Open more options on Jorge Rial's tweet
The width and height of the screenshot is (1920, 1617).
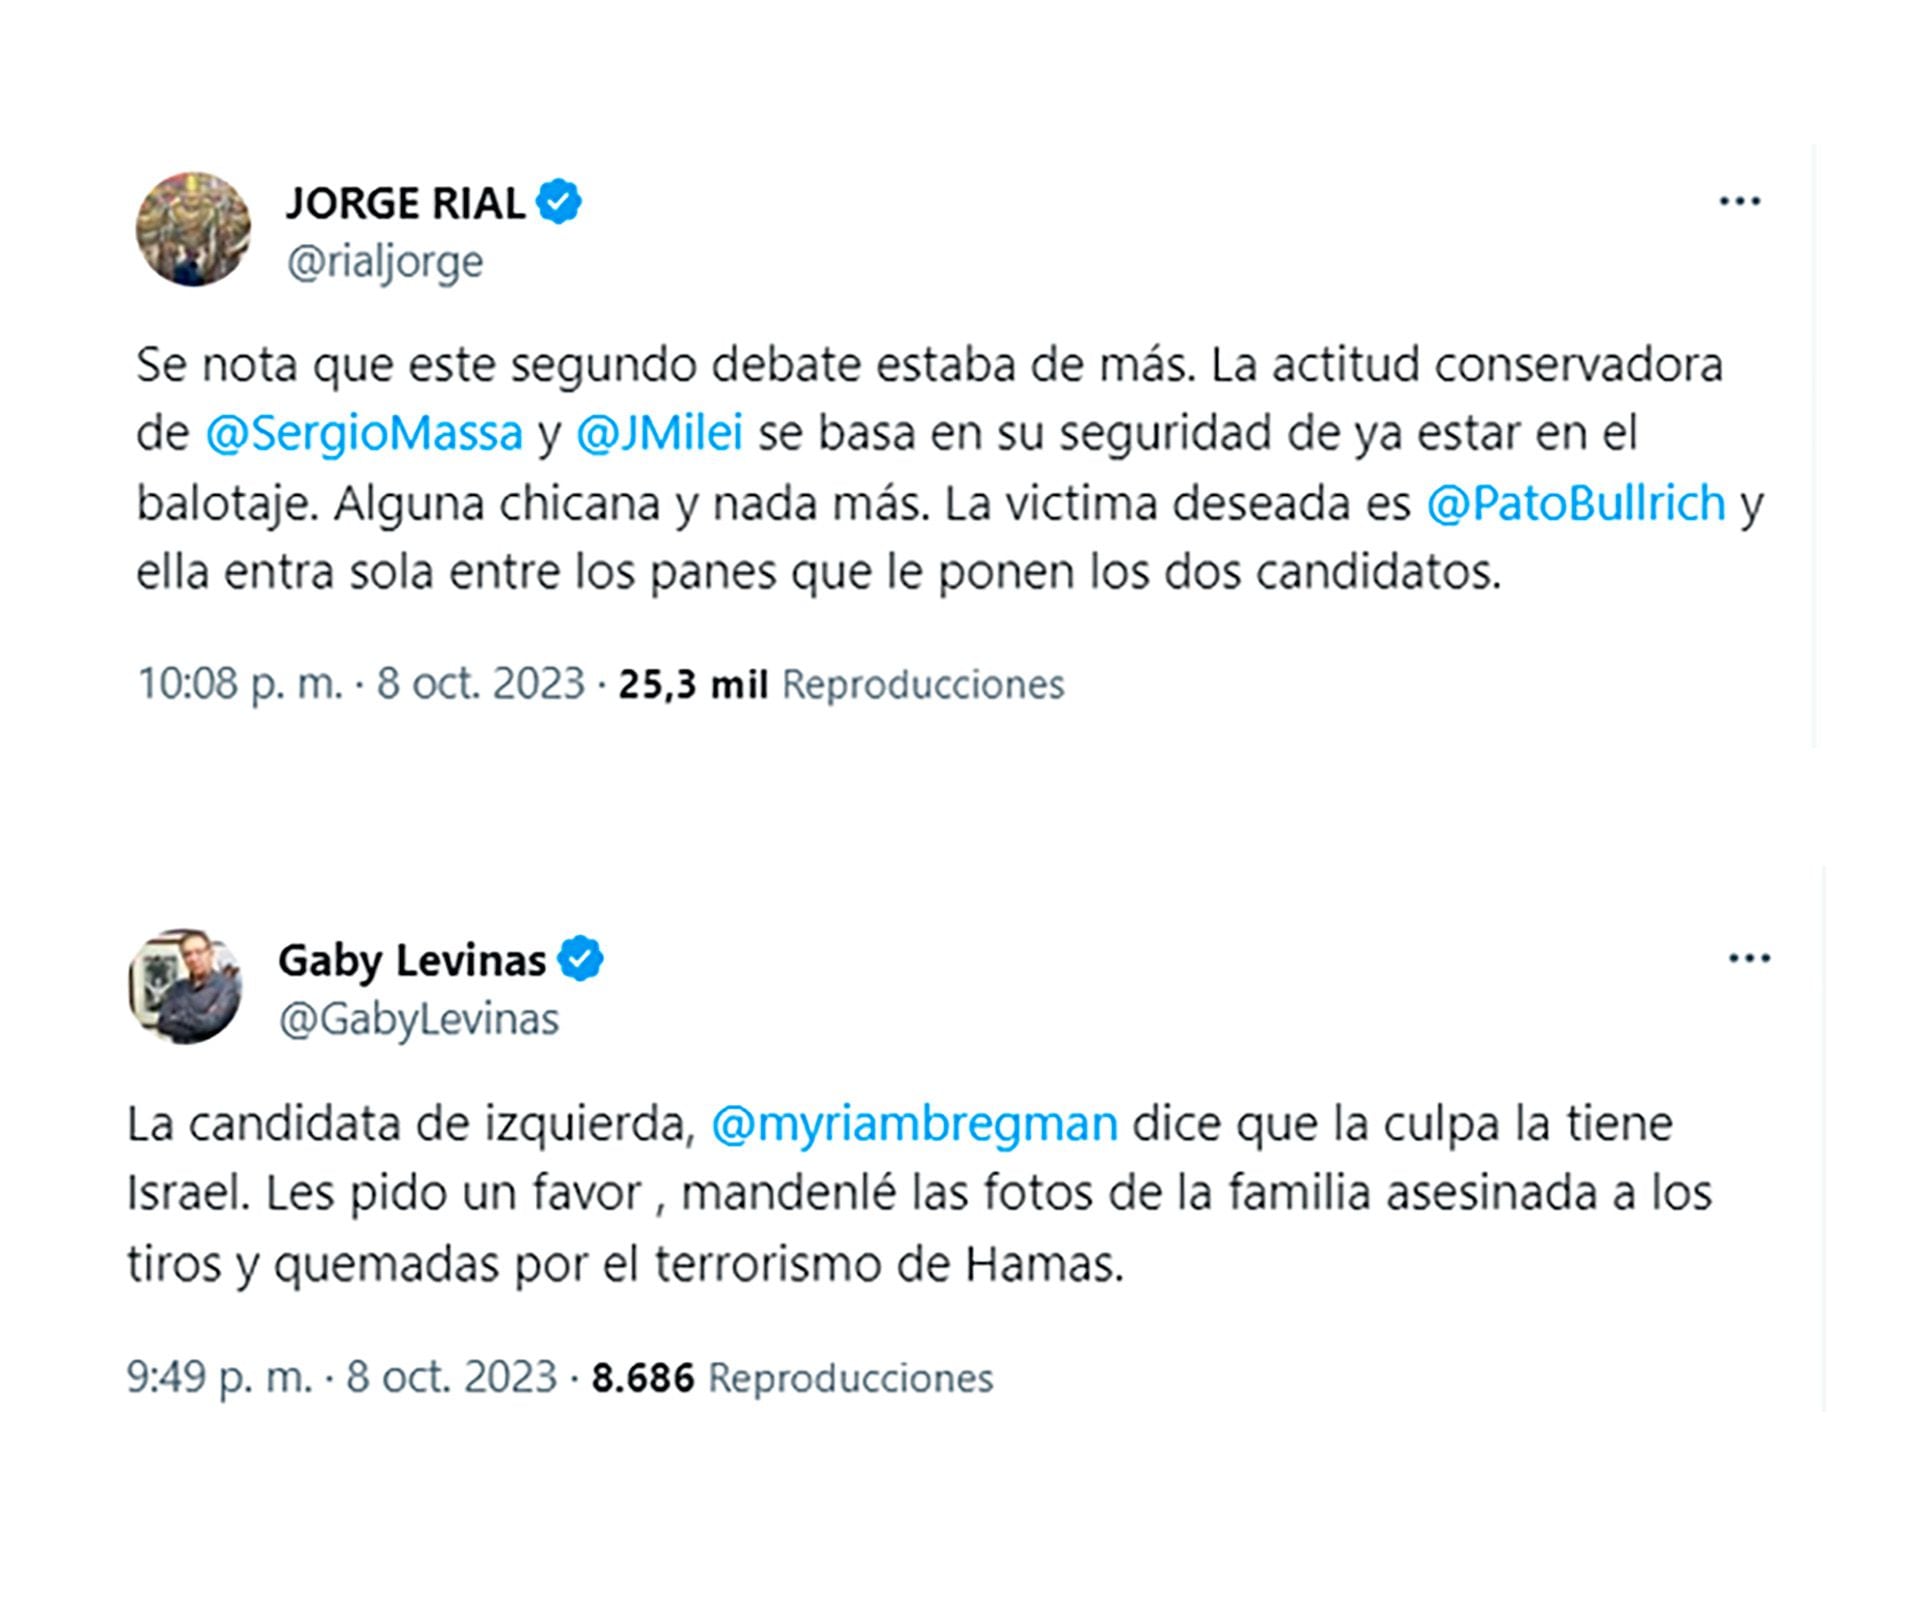(1739, 202)
